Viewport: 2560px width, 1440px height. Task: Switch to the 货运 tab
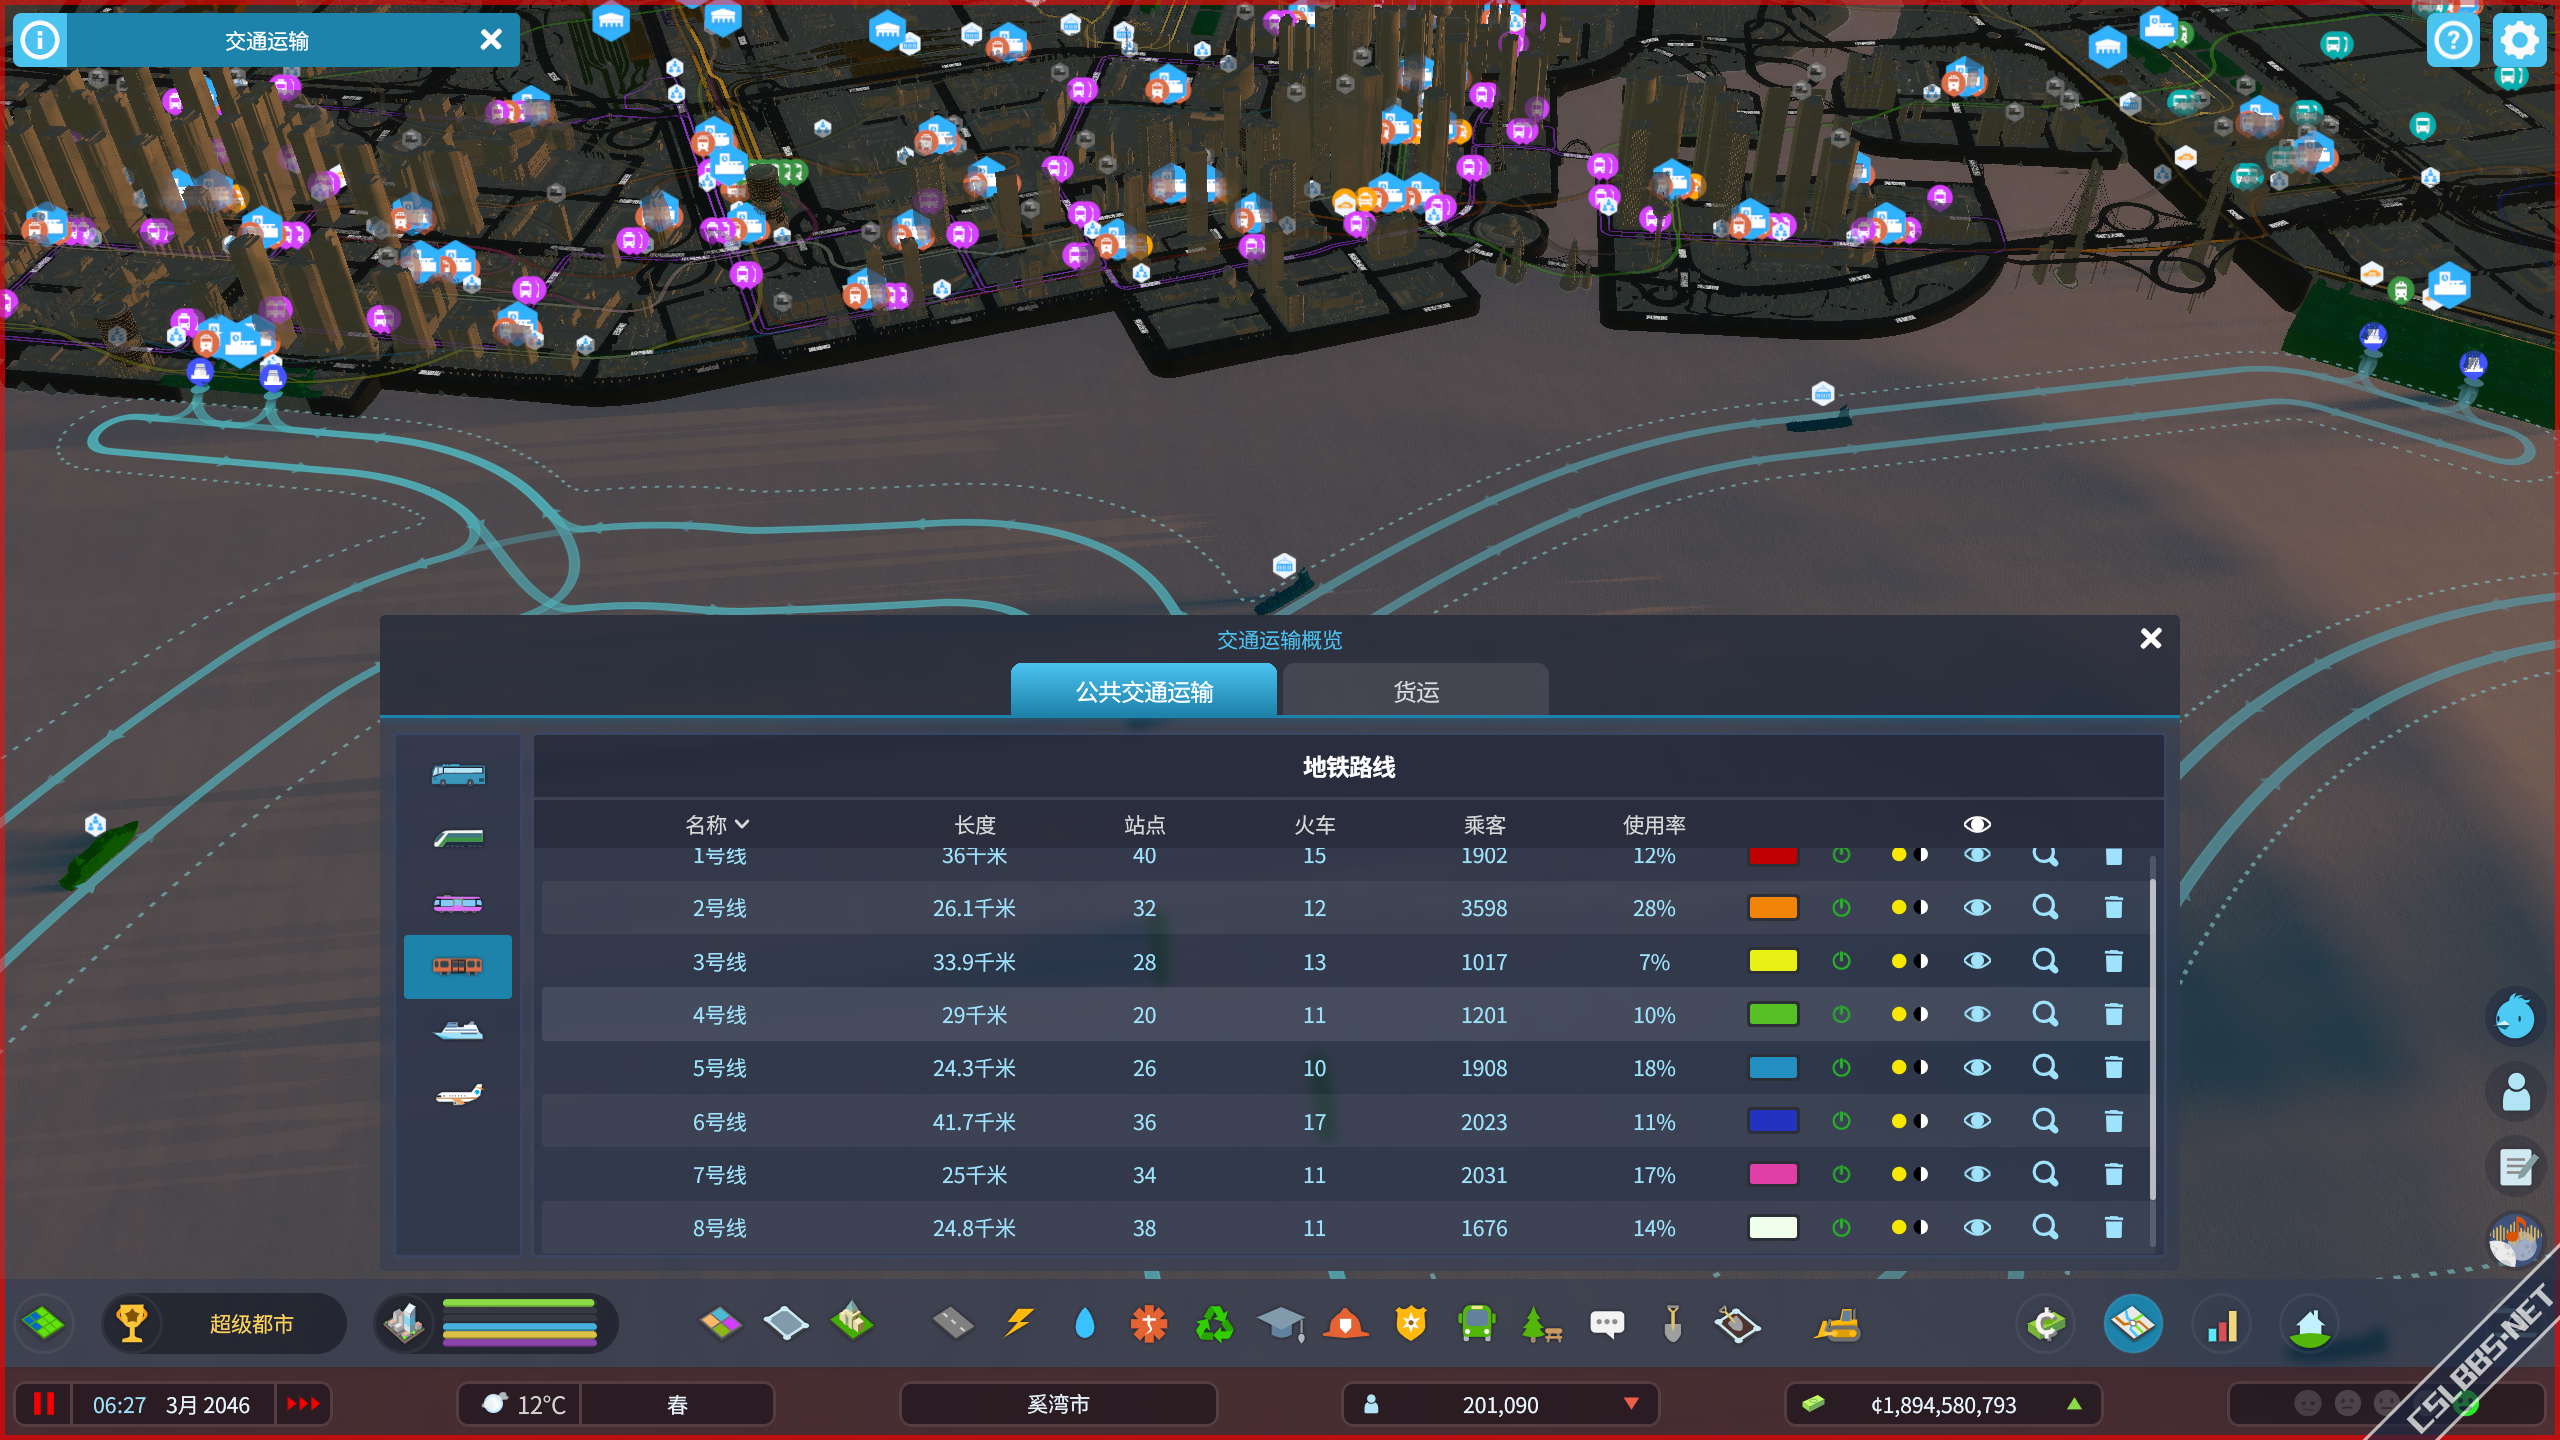point(1416,690)
